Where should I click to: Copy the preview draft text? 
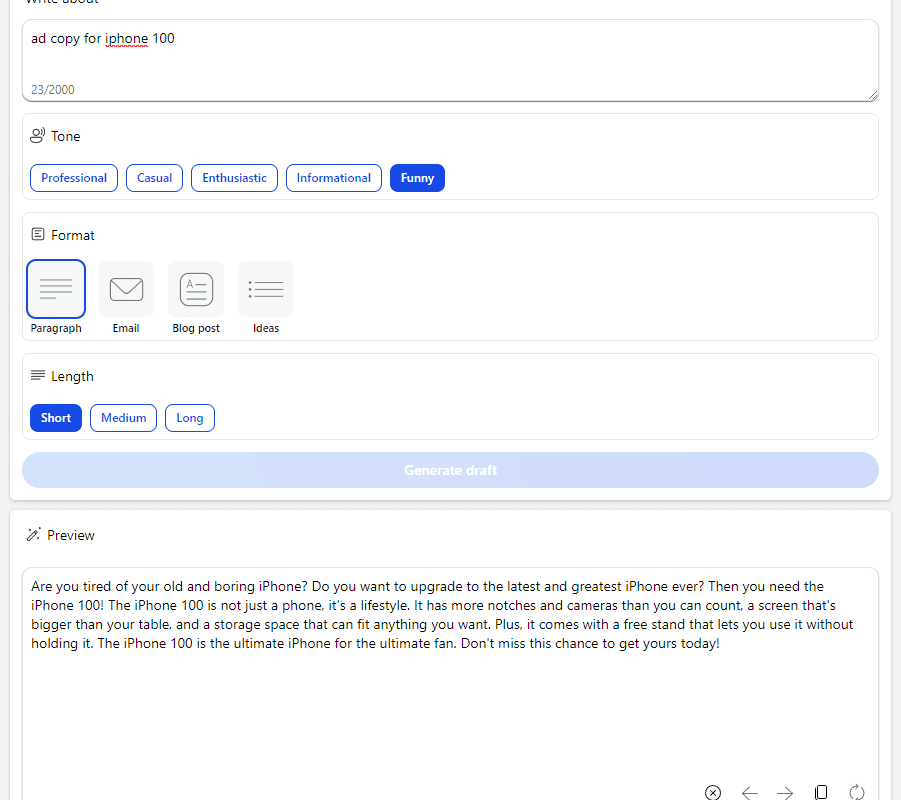(x=821, y=793)
